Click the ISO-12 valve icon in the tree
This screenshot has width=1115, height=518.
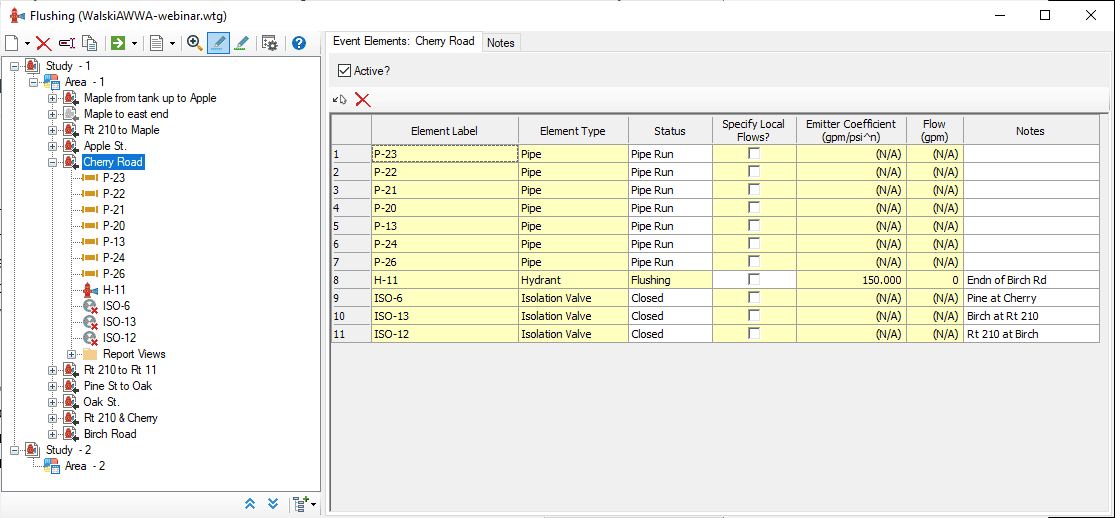[x=90, y=338]
